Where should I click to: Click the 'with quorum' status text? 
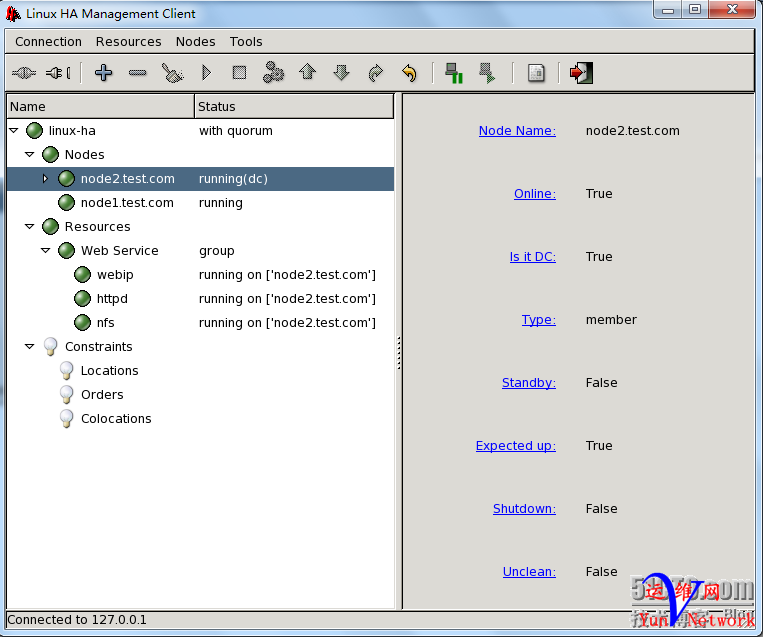click(x=236, y=131)
